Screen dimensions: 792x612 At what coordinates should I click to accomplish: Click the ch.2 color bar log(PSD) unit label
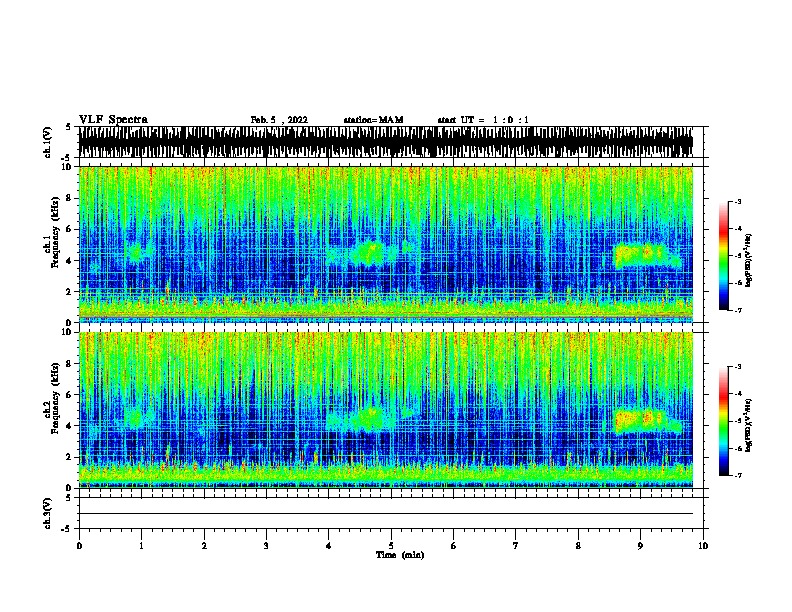click(748, 426)
